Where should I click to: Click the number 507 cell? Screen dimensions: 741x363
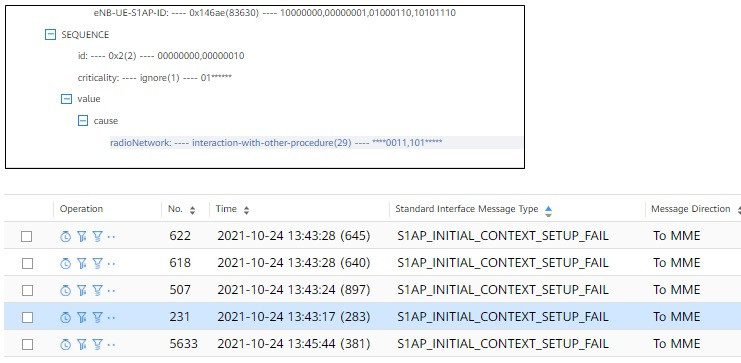pyautogui.click(x=180, y=290)
